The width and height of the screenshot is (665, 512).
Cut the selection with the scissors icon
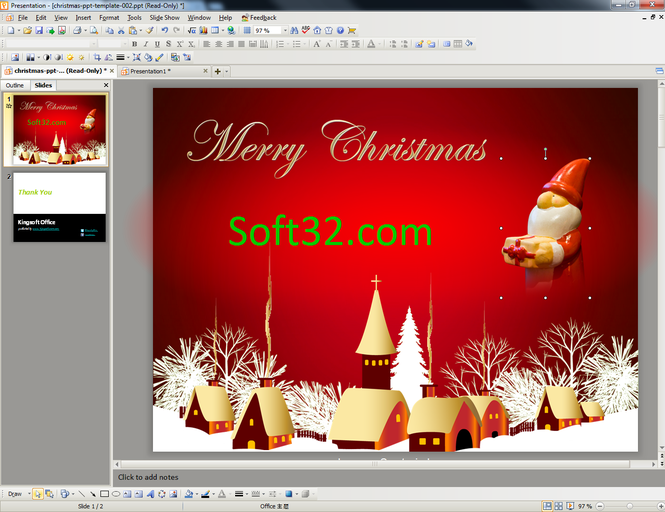coord(121,31)
